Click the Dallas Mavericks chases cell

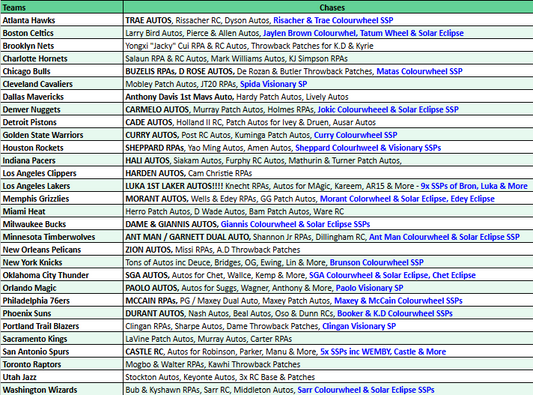[x=328, y=97]
